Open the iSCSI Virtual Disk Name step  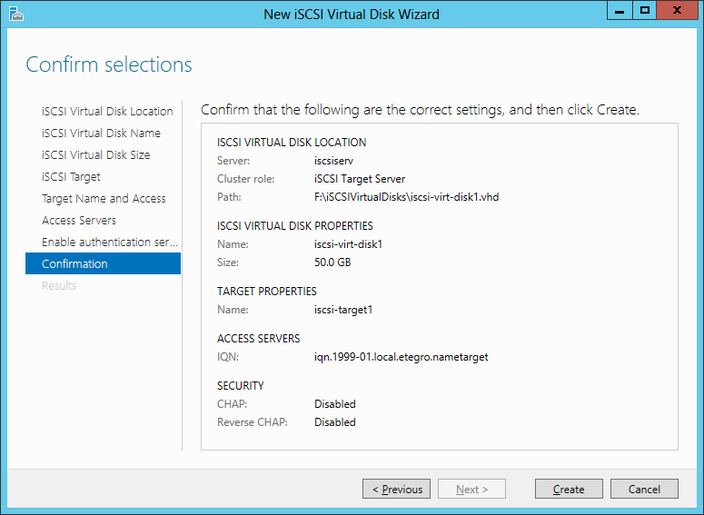(x=101, y=133)
